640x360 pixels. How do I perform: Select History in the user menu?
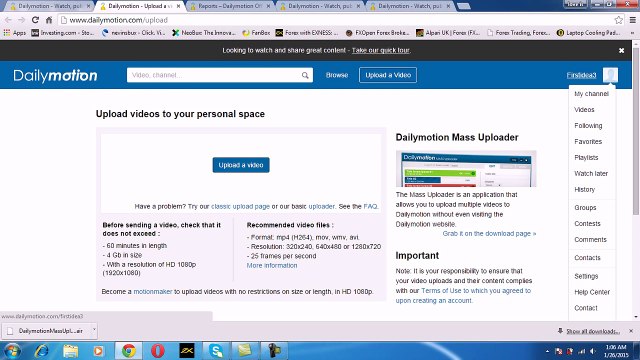pos(584,189)
